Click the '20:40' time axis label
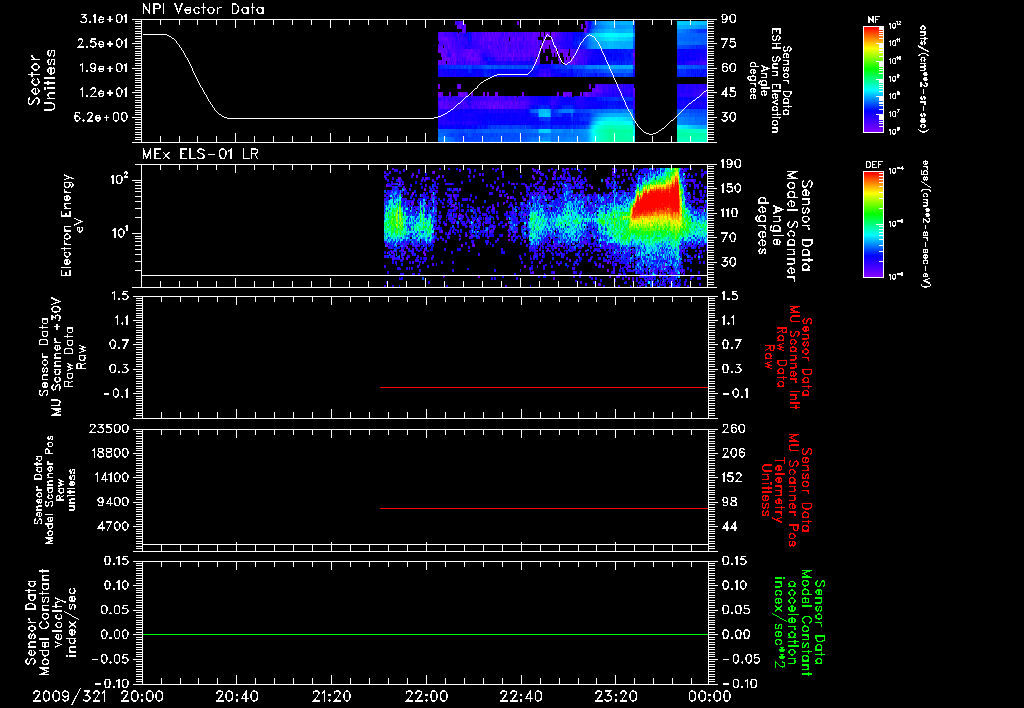Viewport: 1024px width, 708px height. pos(237,697)
